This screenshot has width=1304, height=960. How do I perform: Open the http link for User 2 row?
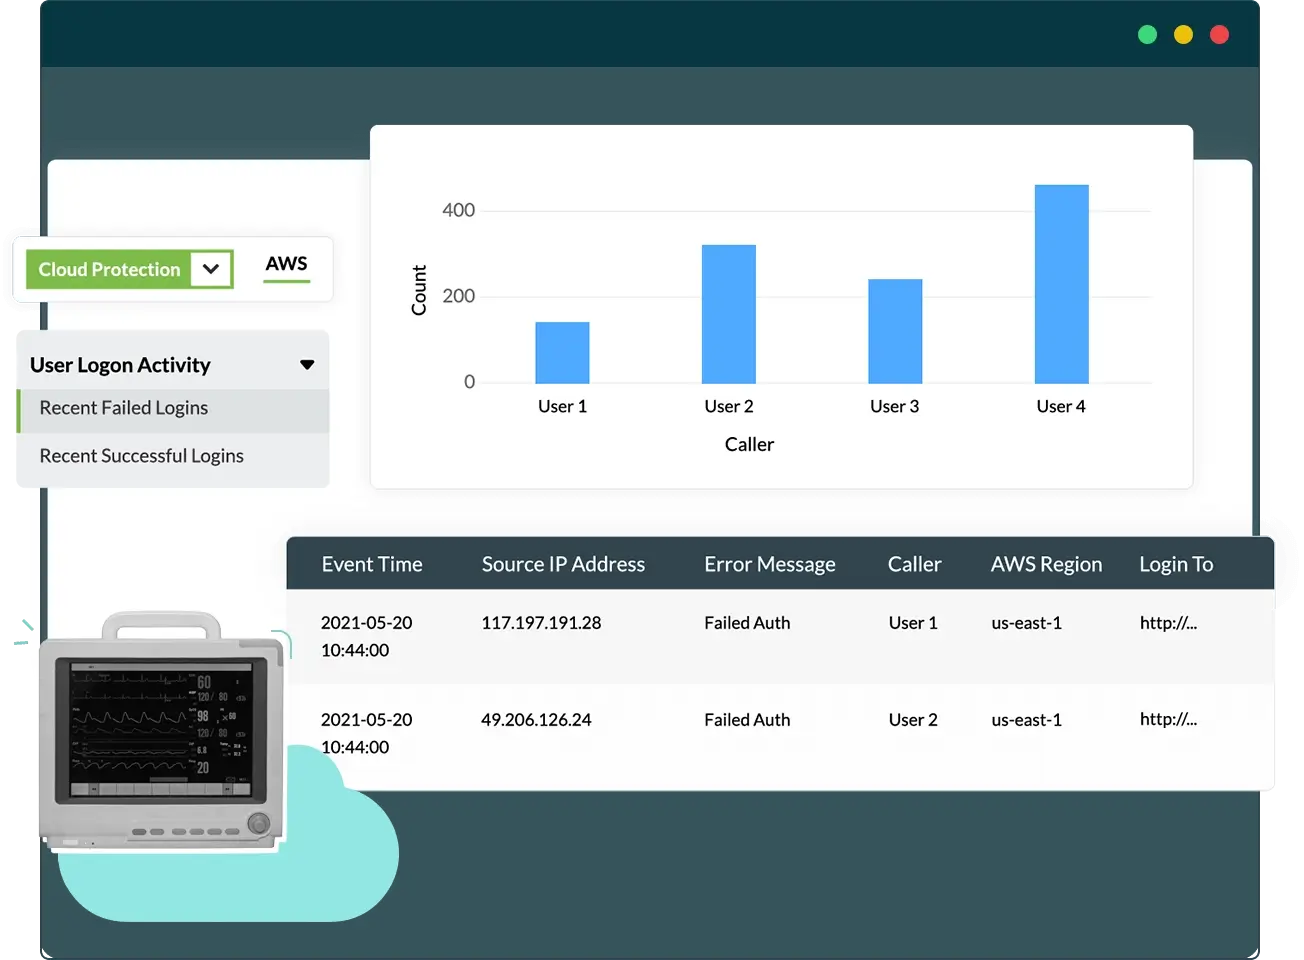click(1168, 719)
